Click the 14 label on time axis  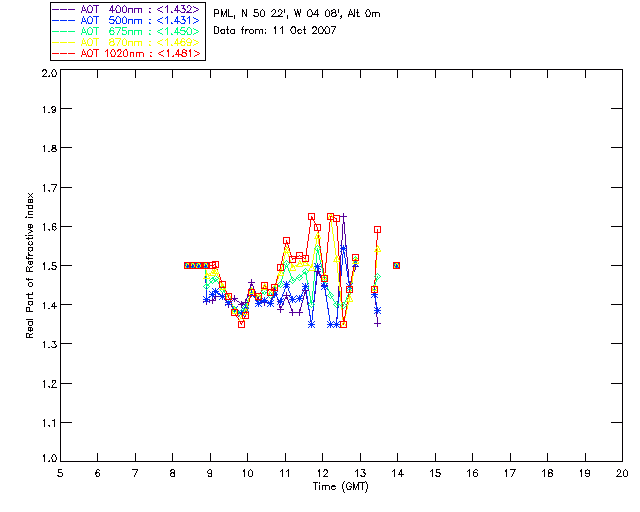coord(398,473)
